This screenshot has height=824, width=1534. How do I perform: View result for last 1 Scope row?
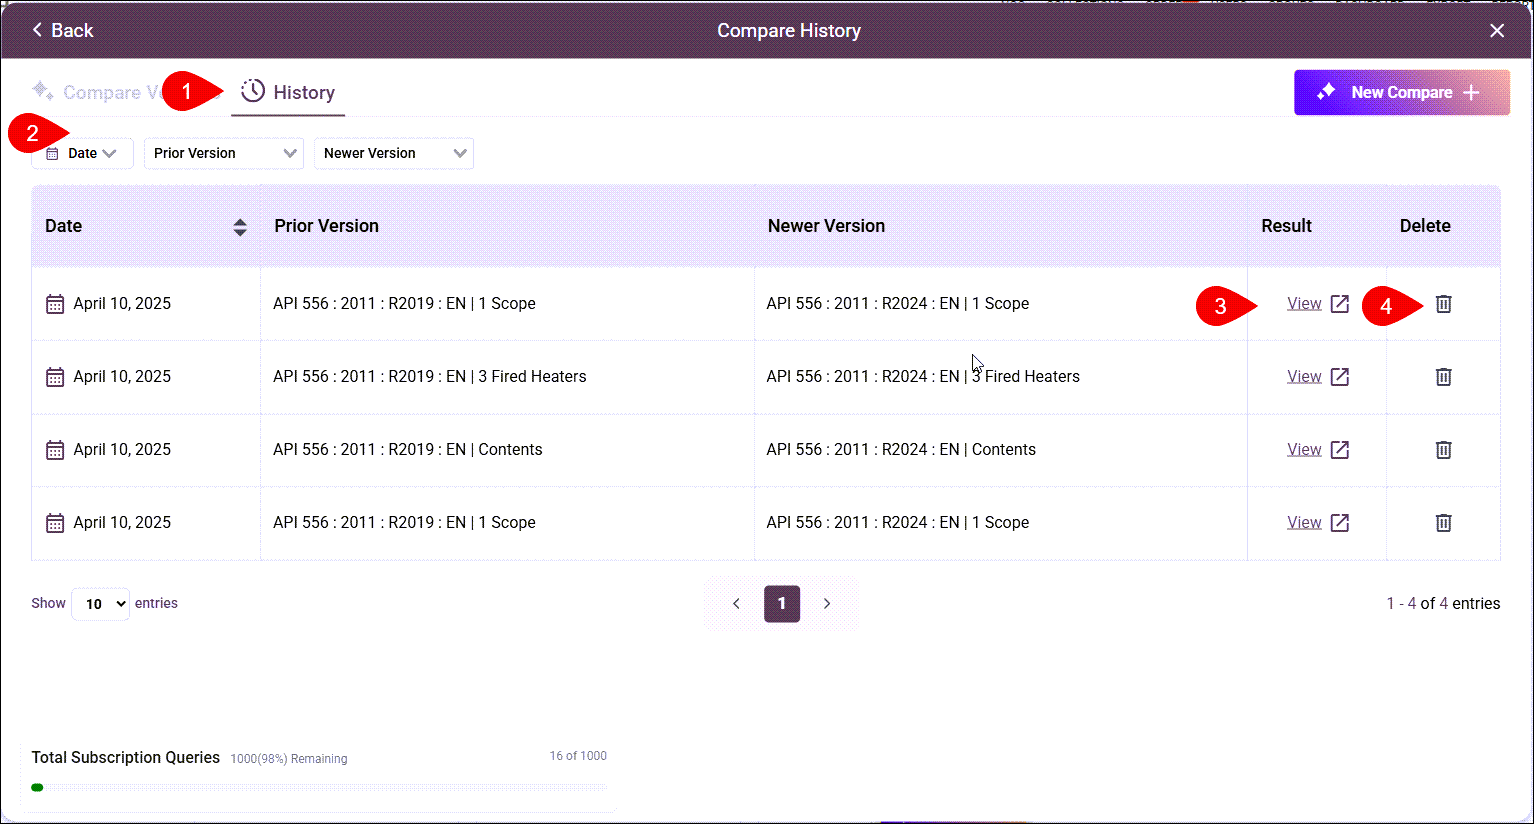coord(1304,523)
